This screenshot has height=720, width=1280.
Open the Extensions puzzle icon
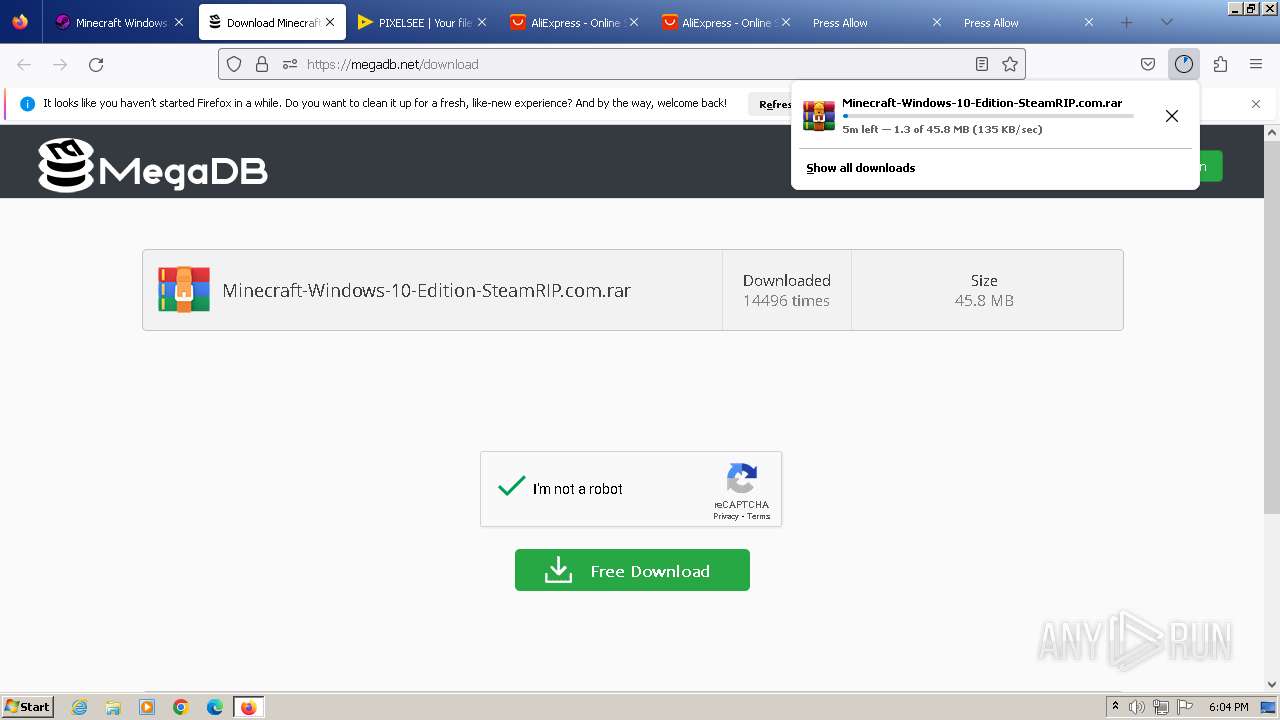[1220, 64]
